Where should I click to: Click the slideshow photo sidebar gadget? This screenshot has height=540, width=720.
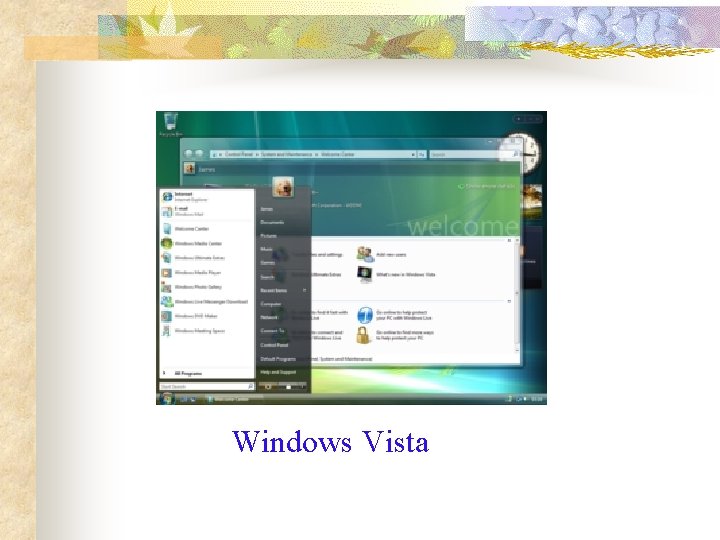[532, 201]
